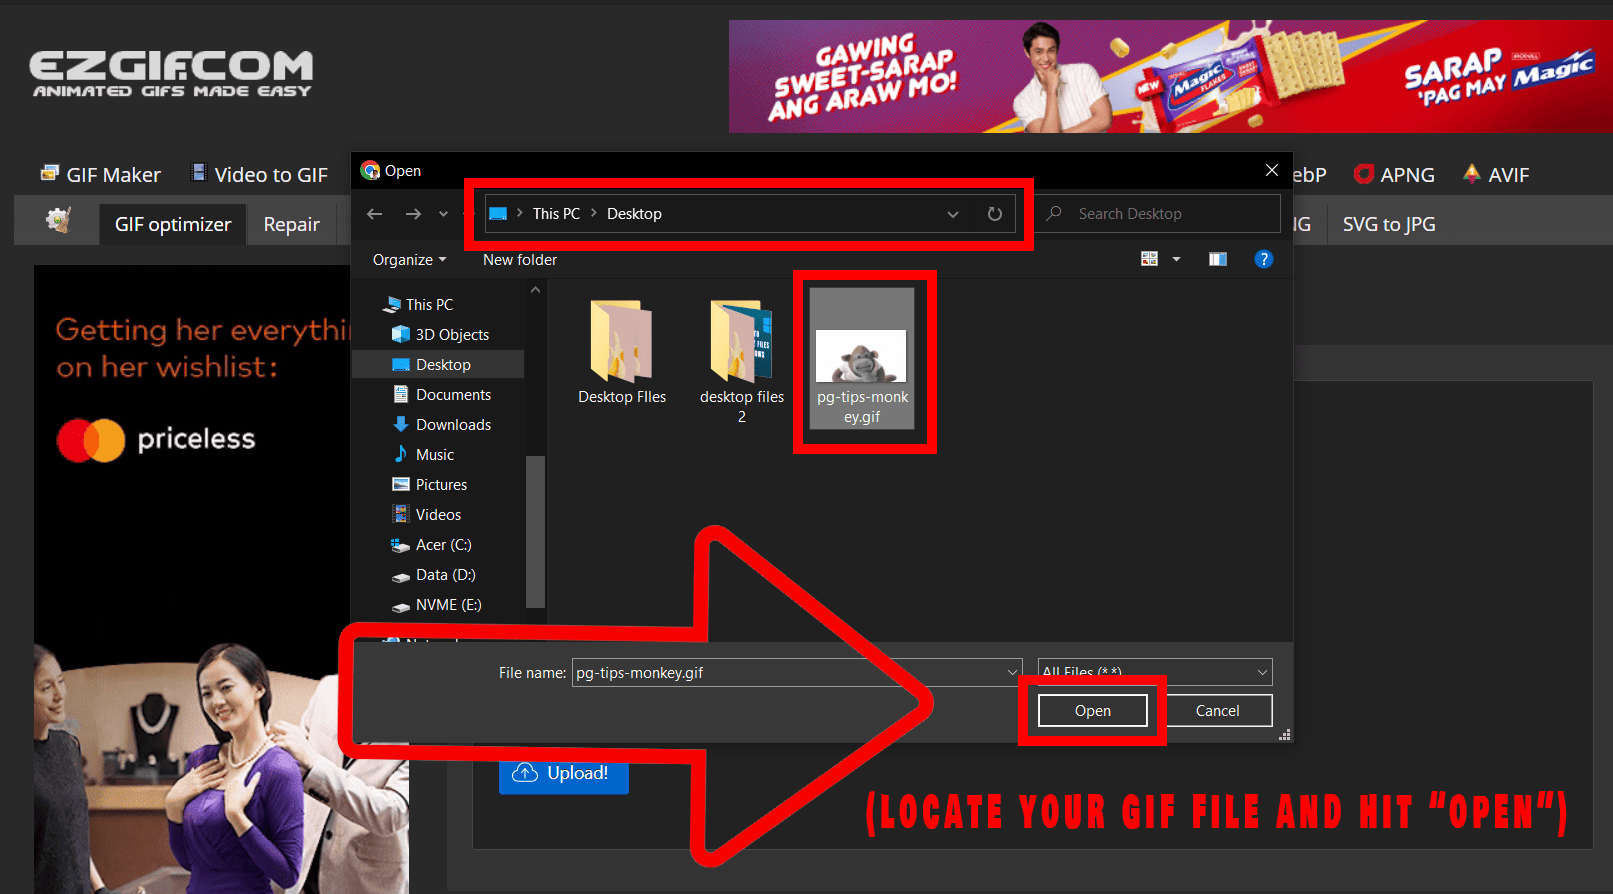Select the Data (D:) drive
This screenshot has height=894, width=1613.
(x=433, y=574)
